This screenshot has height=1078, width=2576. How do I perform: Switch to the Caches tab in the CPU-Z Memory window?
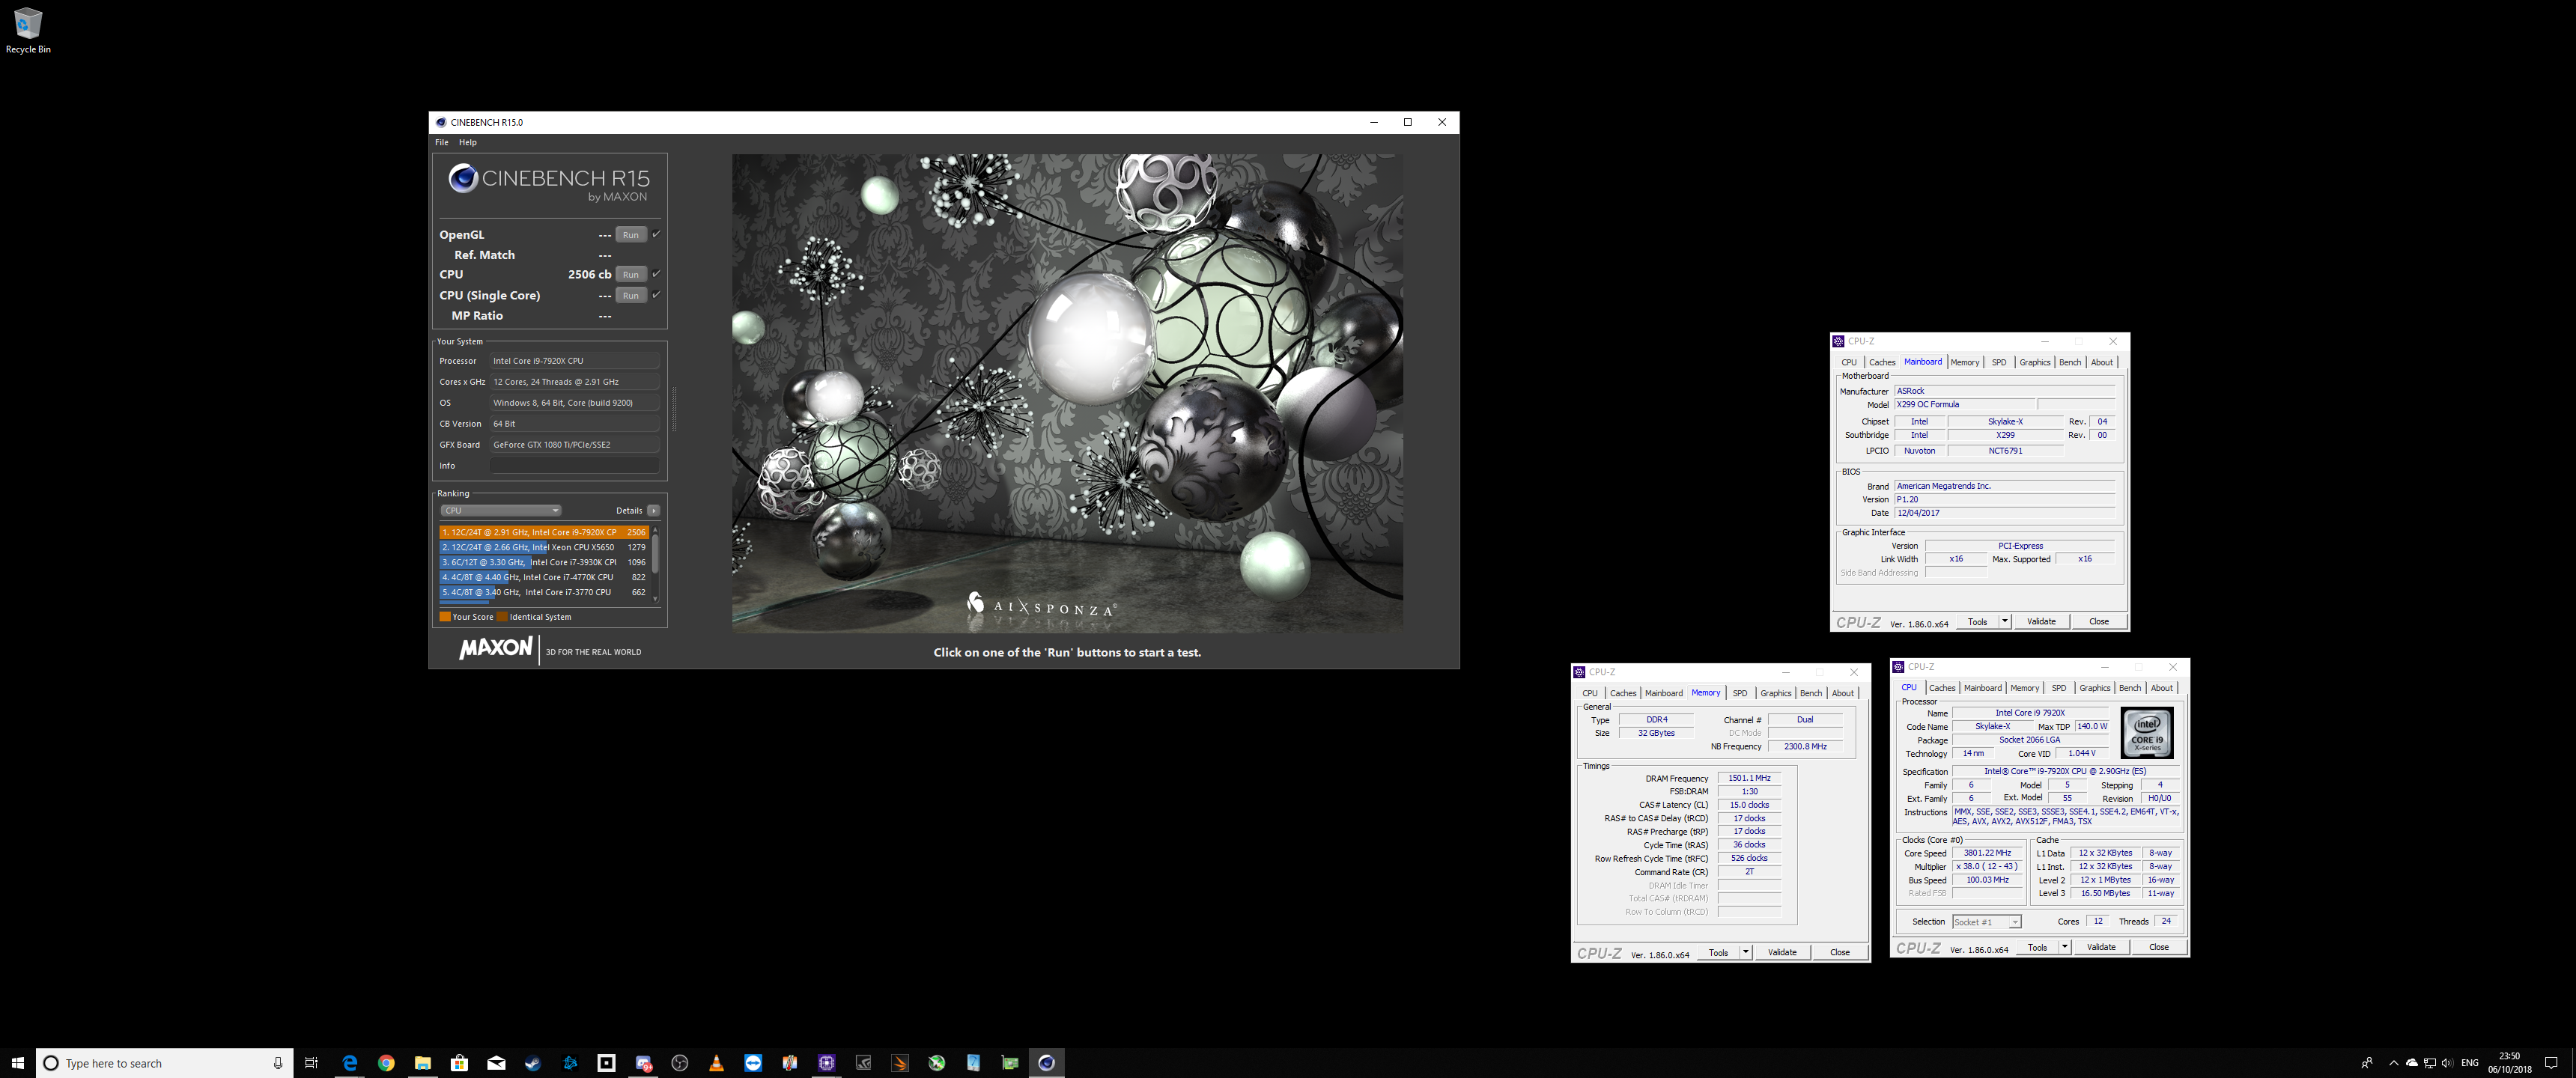1623,693
